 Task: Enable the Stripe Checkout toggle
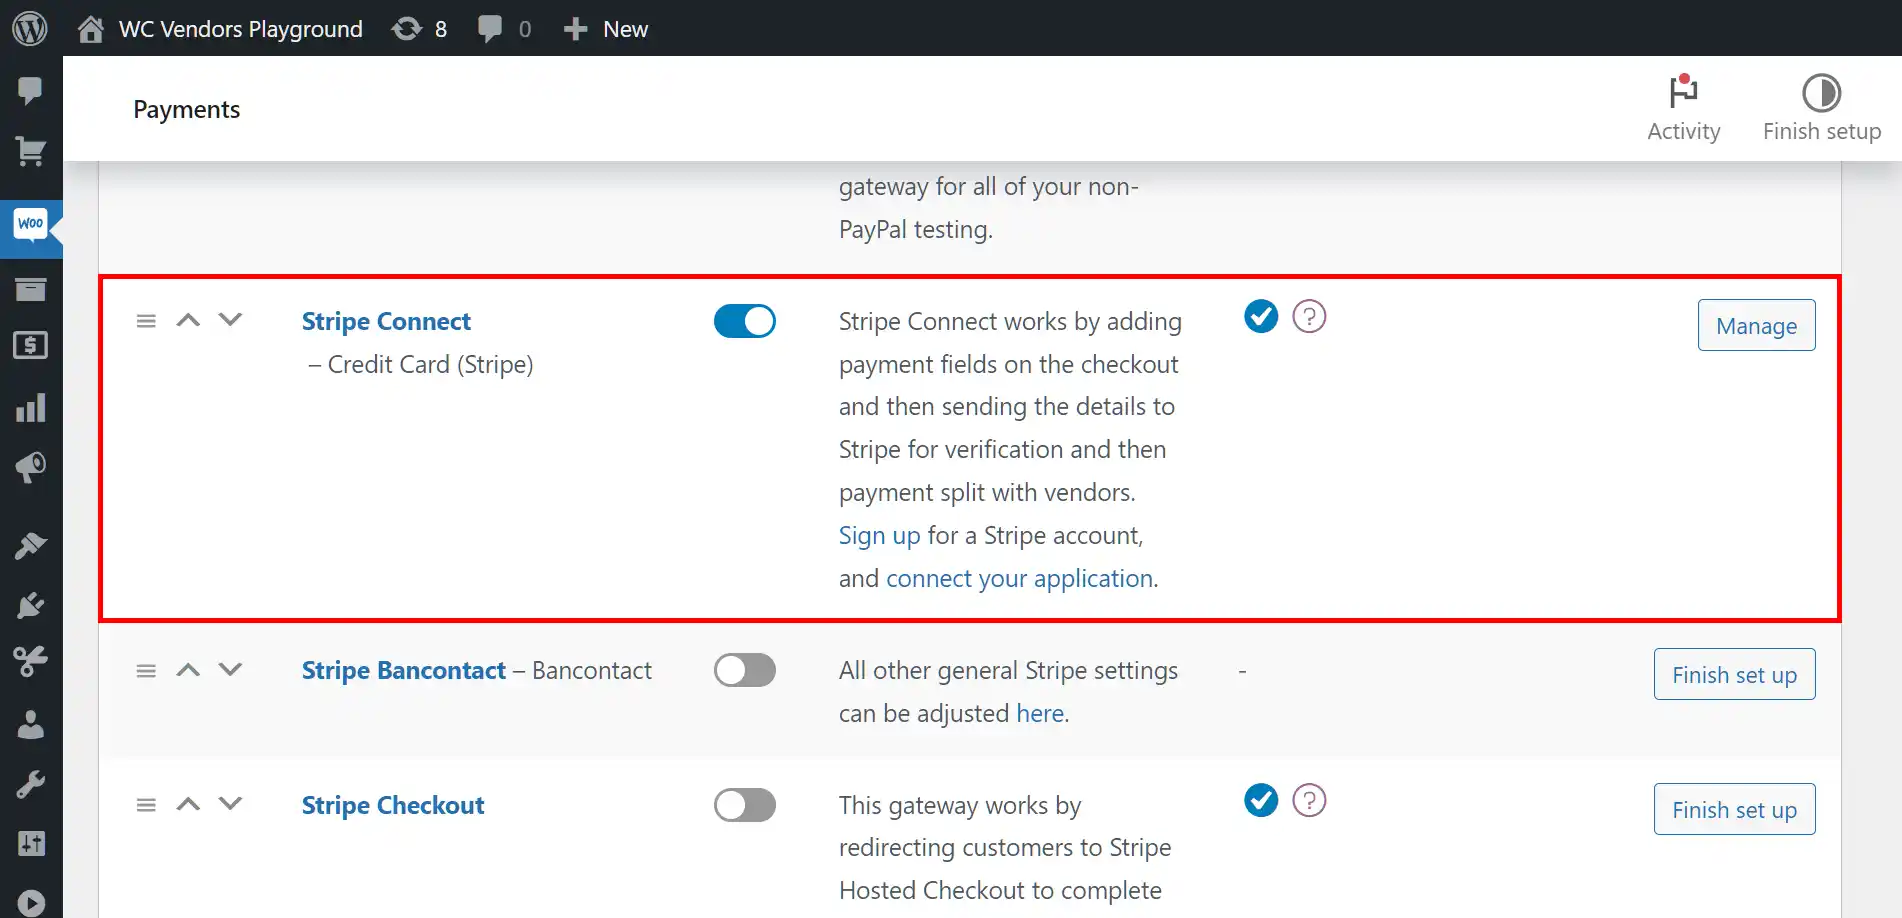click(745, 805)
